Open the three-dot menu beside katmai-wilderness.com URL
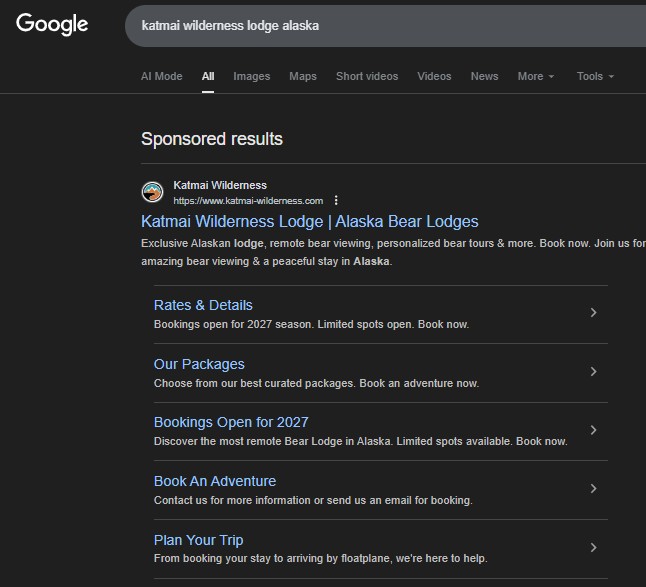The width and height of the screenshot is (646, 587). click(x=336, y=201)
